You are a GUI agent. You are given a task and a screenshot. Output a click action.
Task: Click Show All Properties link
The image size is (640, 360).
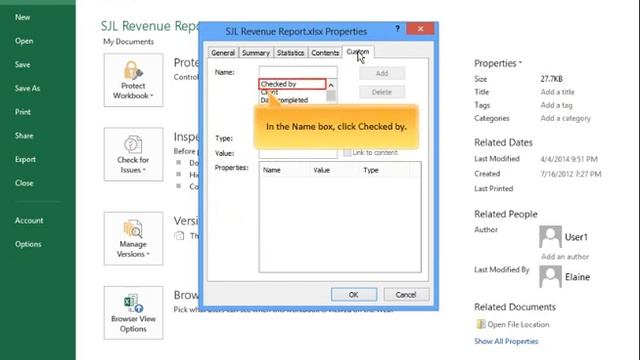coord(506,341)
